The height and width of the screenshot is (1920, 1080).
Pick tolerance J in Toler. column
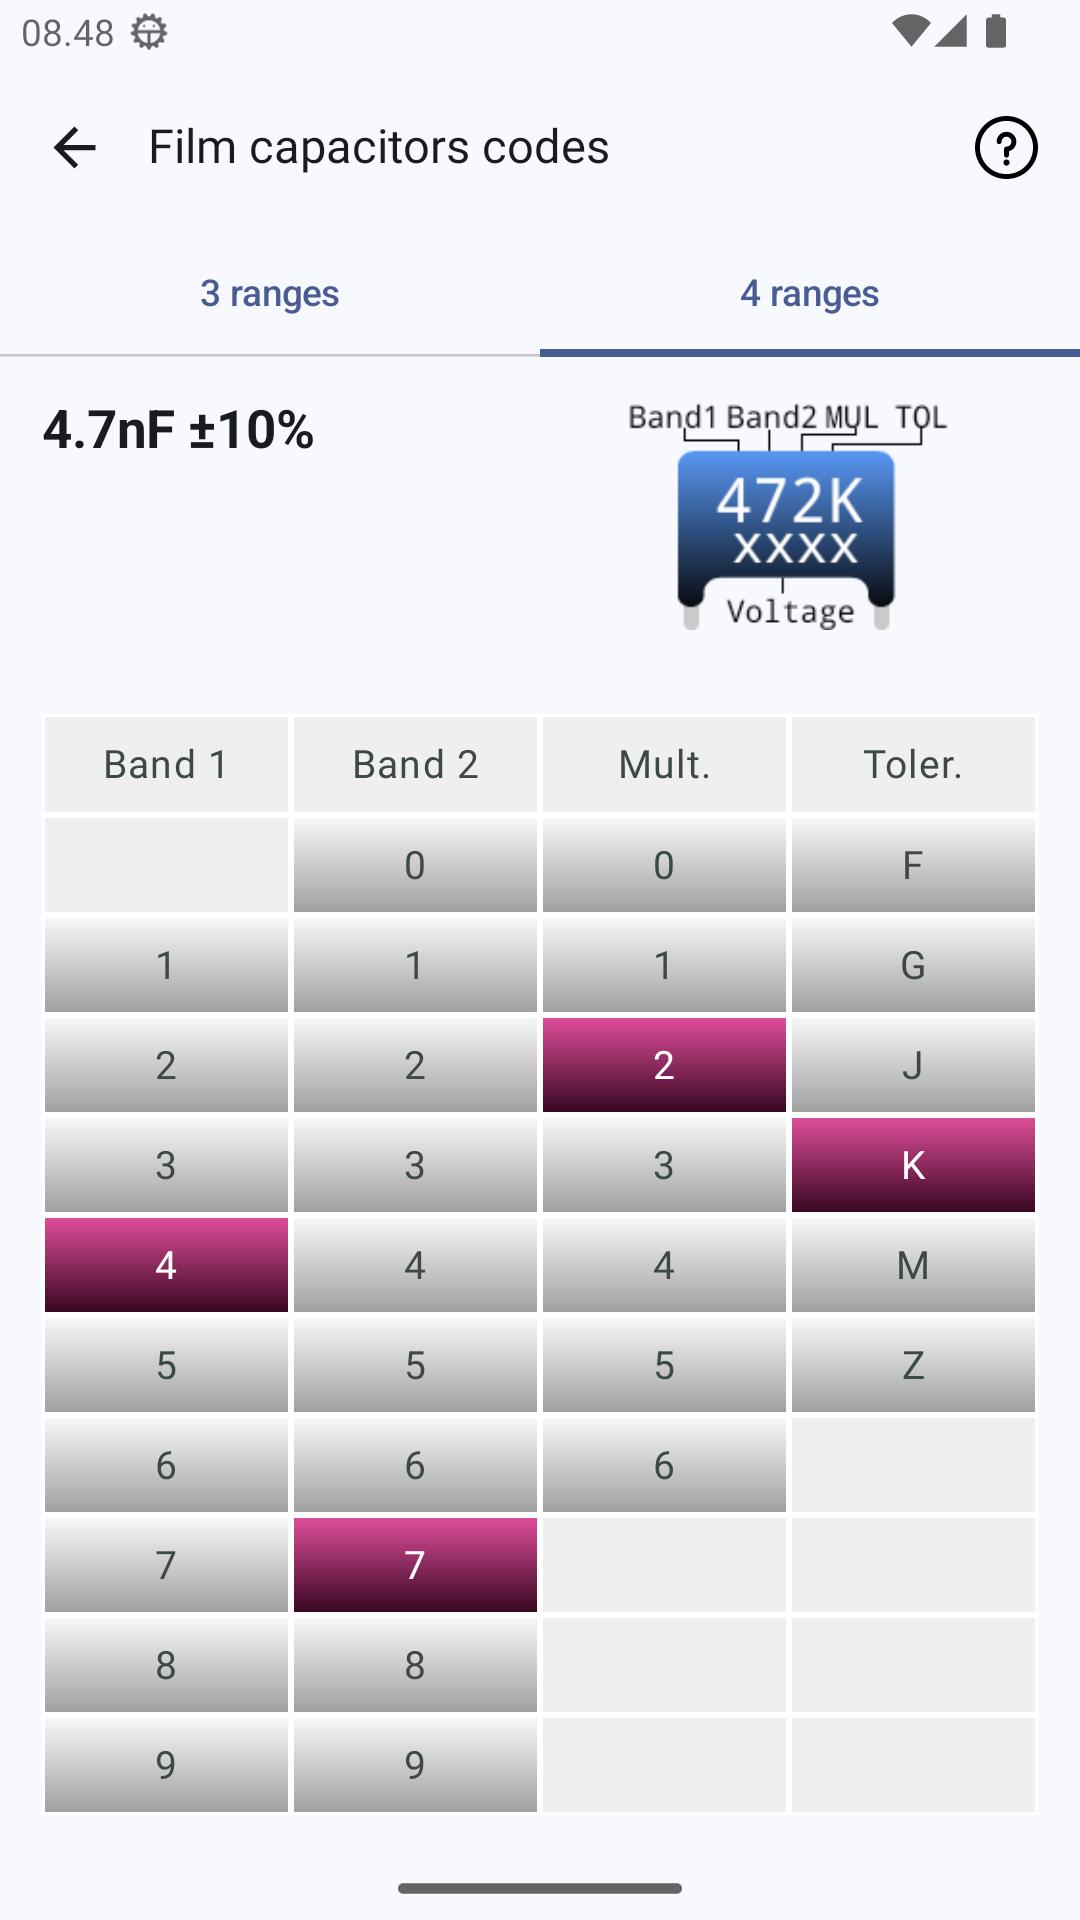[x=913, y=1065]
